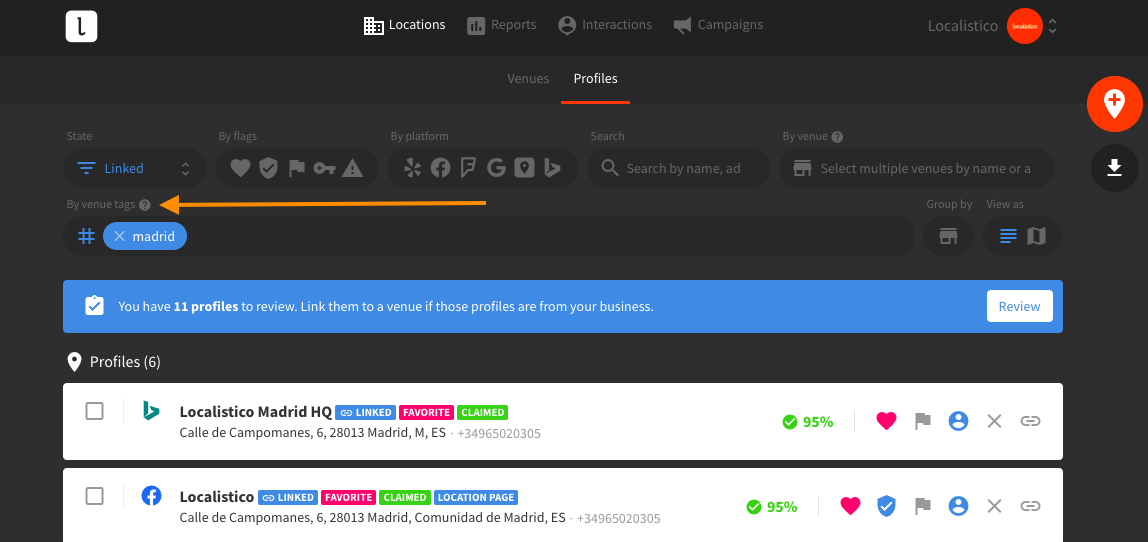Filter by flagged profiles flag icon
Screen dimensions: 1148x542
(297, 168)
